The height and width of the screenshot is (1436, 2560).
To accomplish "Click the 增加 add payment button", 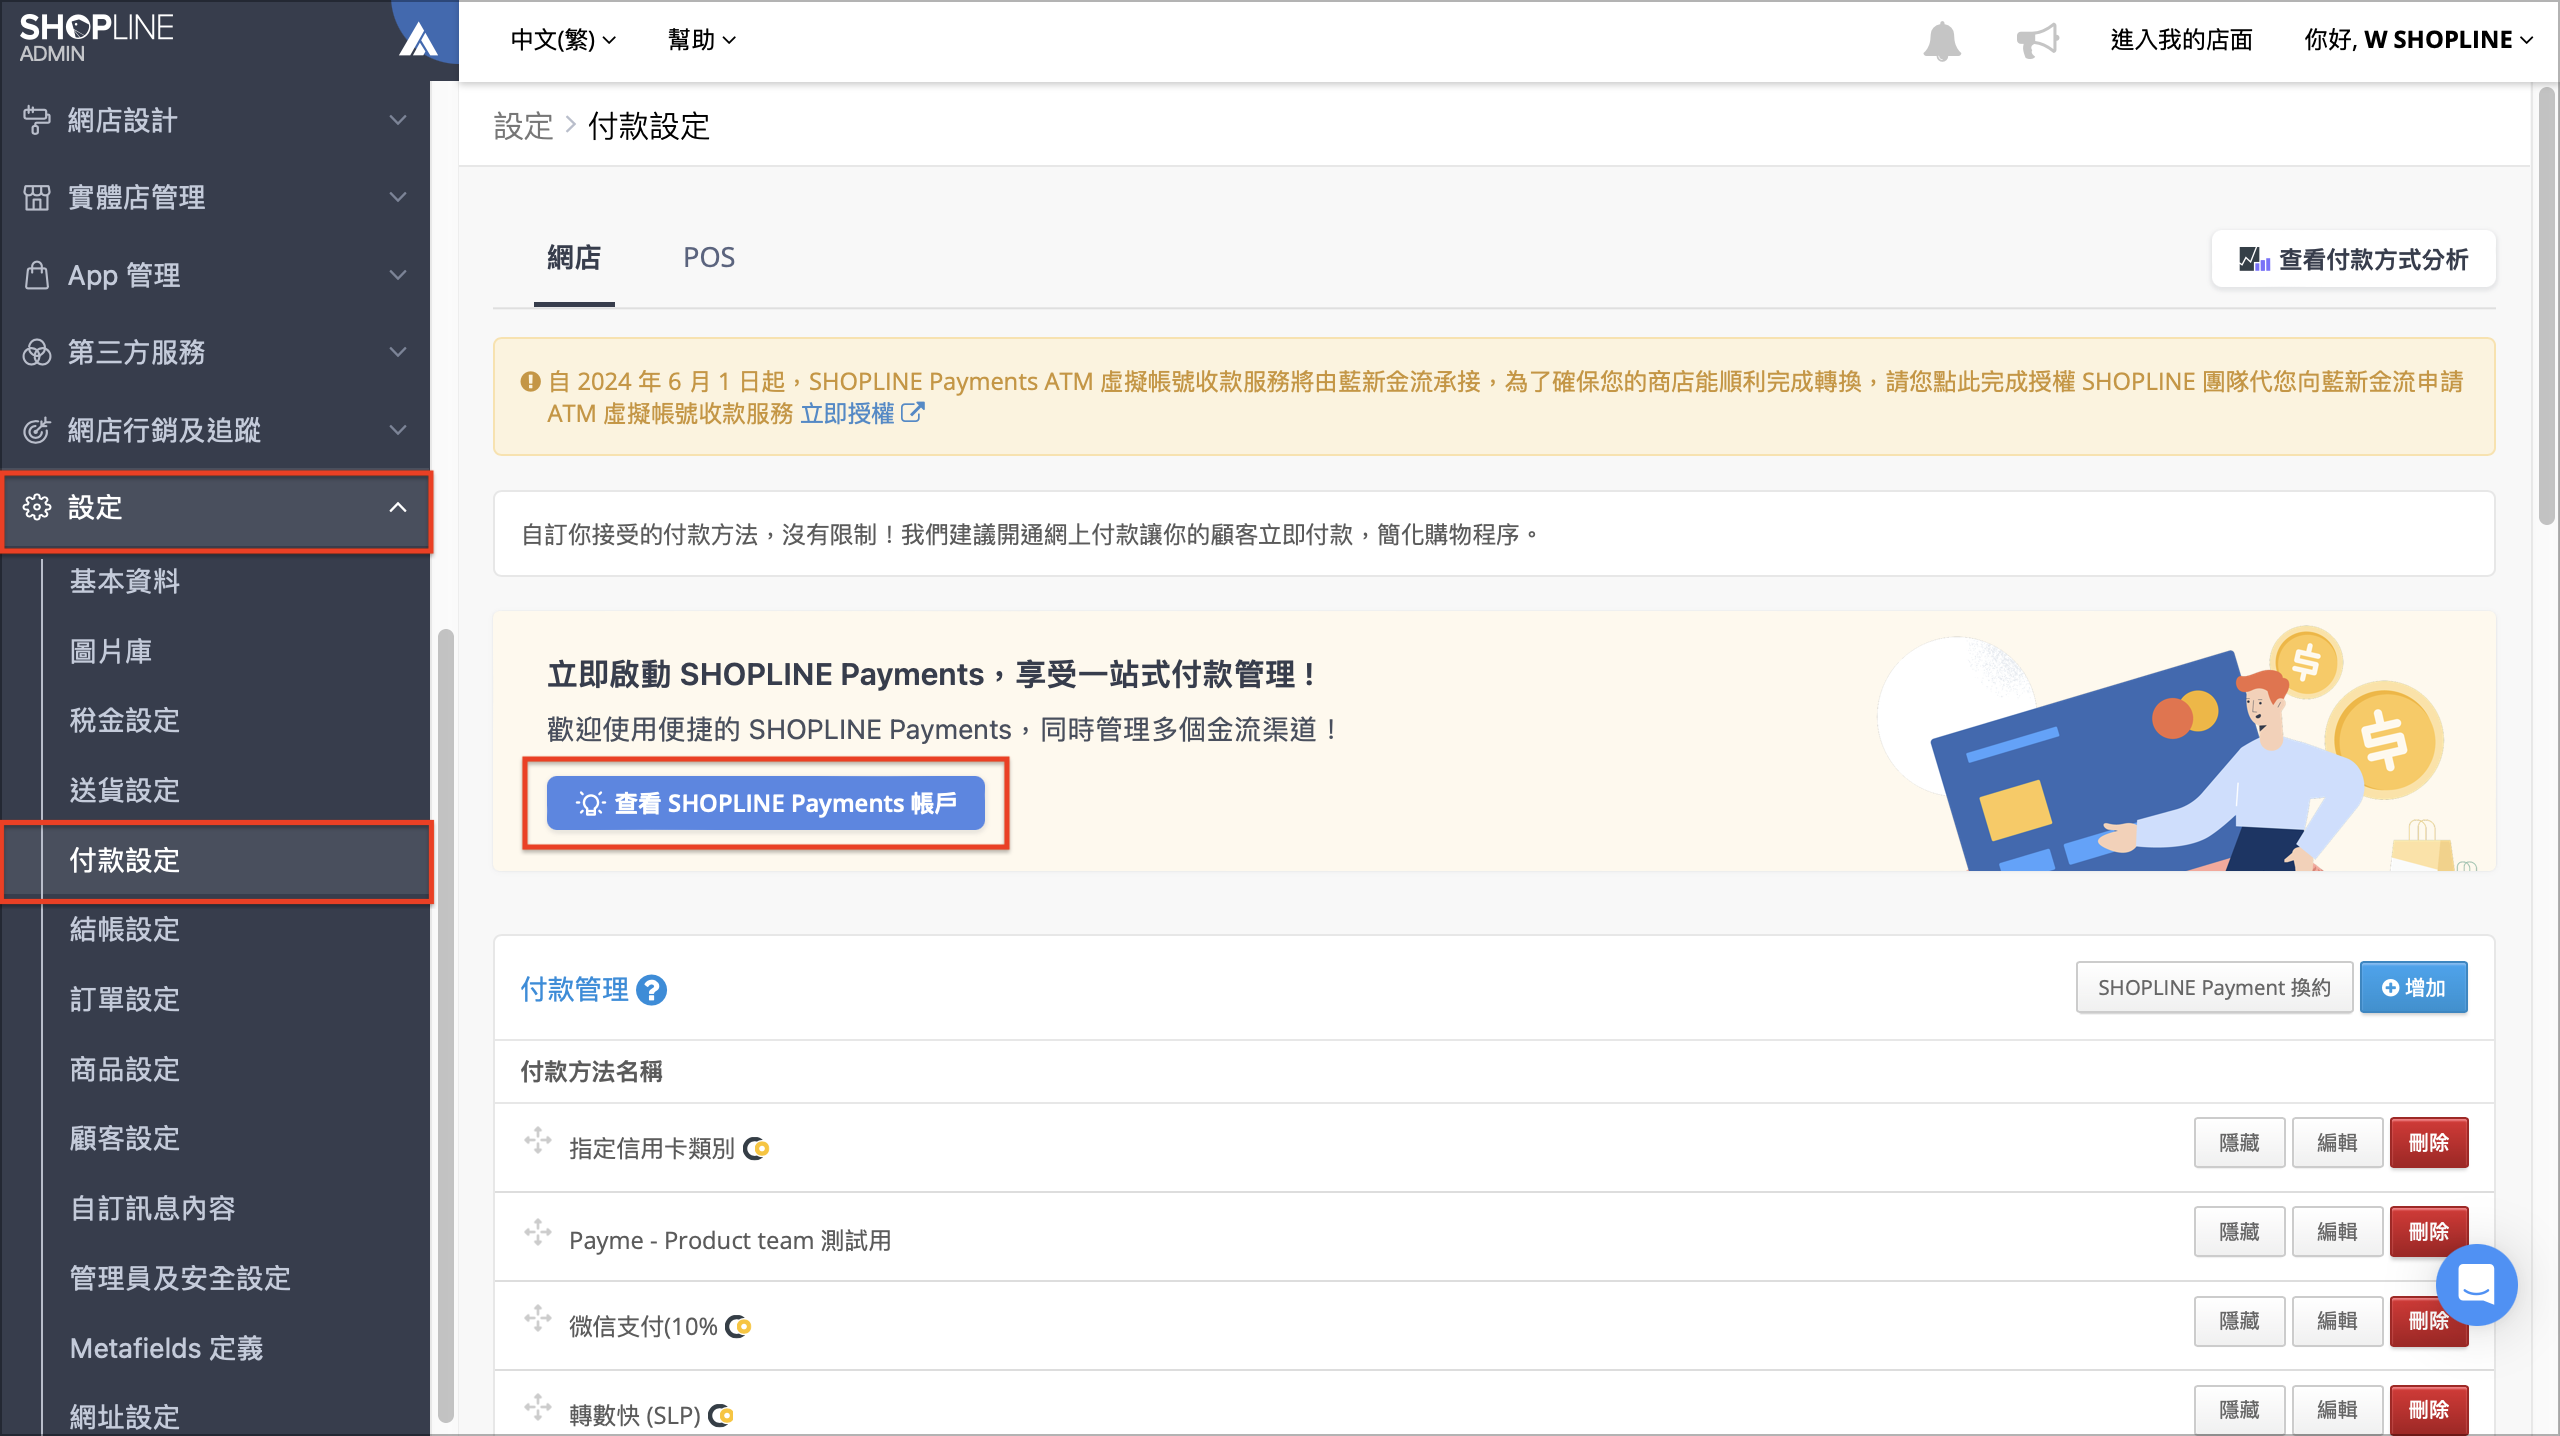I will [x=2414, y=988].
